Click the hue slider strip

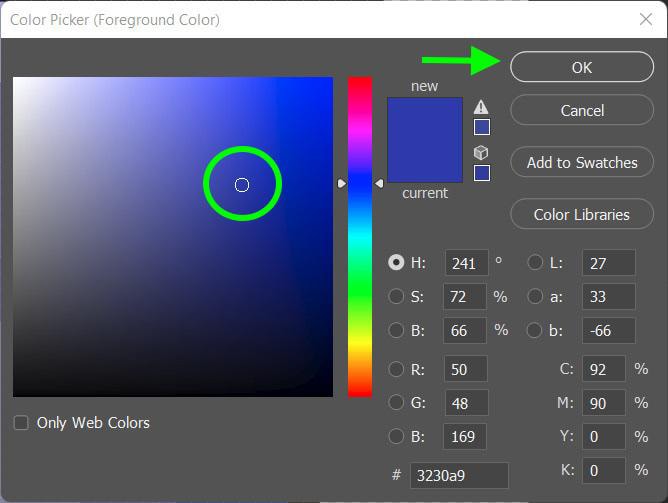click(x=360, y=237)
